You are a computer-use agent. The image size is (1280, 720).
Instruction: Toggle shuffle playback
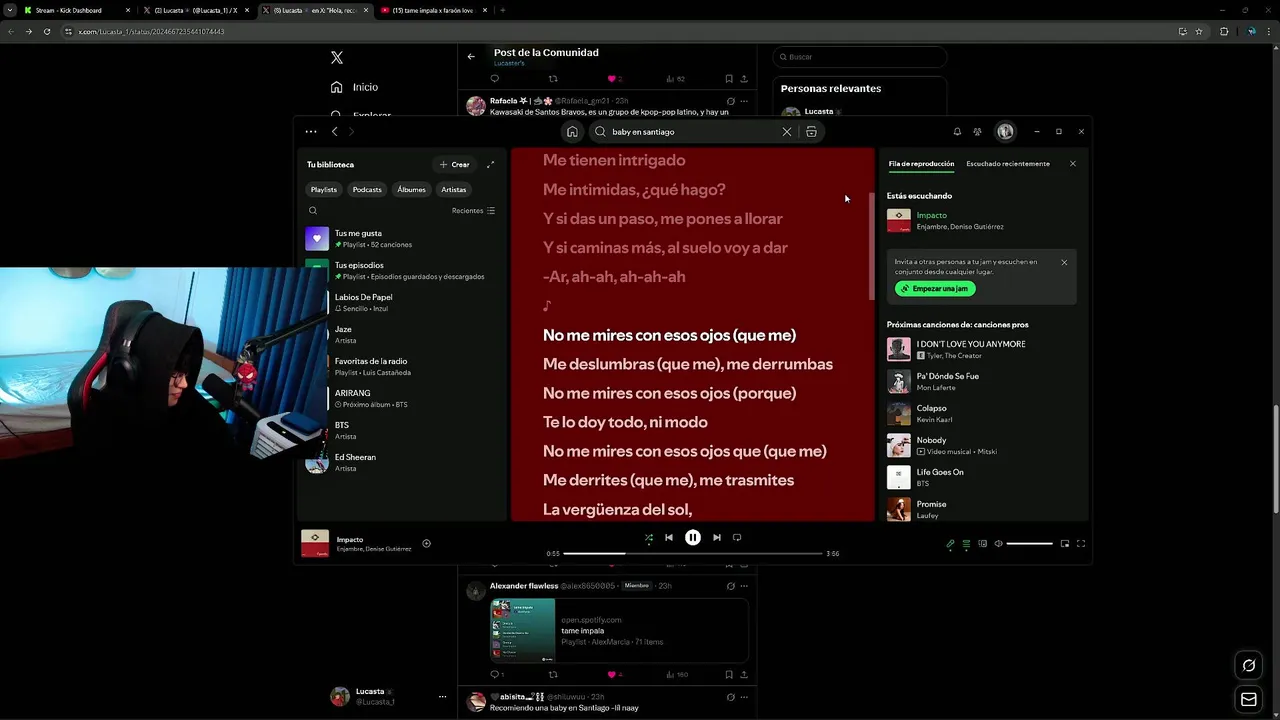tap(648, 537)
